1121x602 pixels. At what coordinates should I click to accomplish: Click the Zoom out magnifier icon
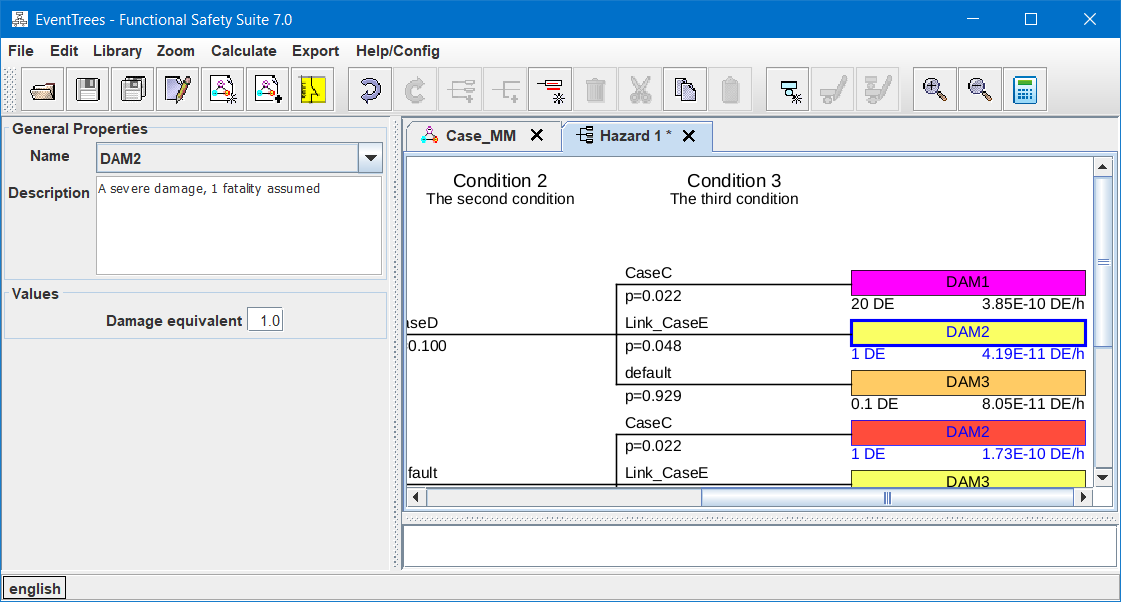click(x=979, y=90)
